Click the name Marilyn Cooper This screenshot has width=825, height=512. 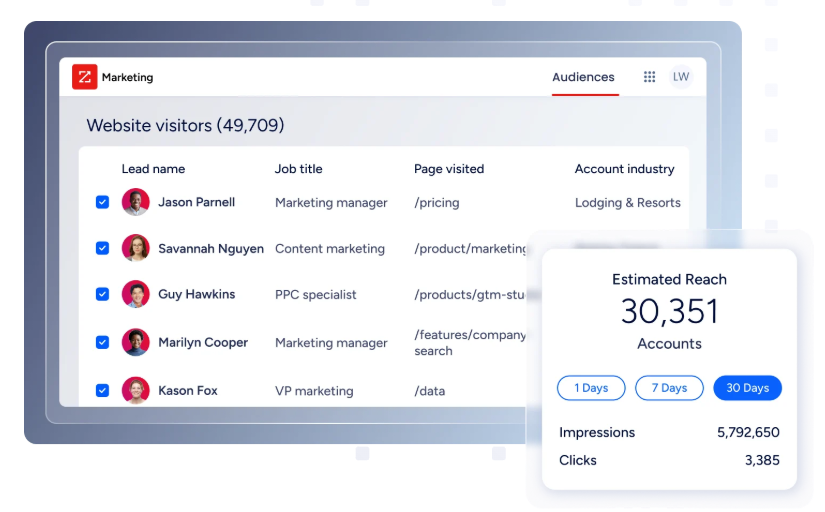[x=203, y=343]
